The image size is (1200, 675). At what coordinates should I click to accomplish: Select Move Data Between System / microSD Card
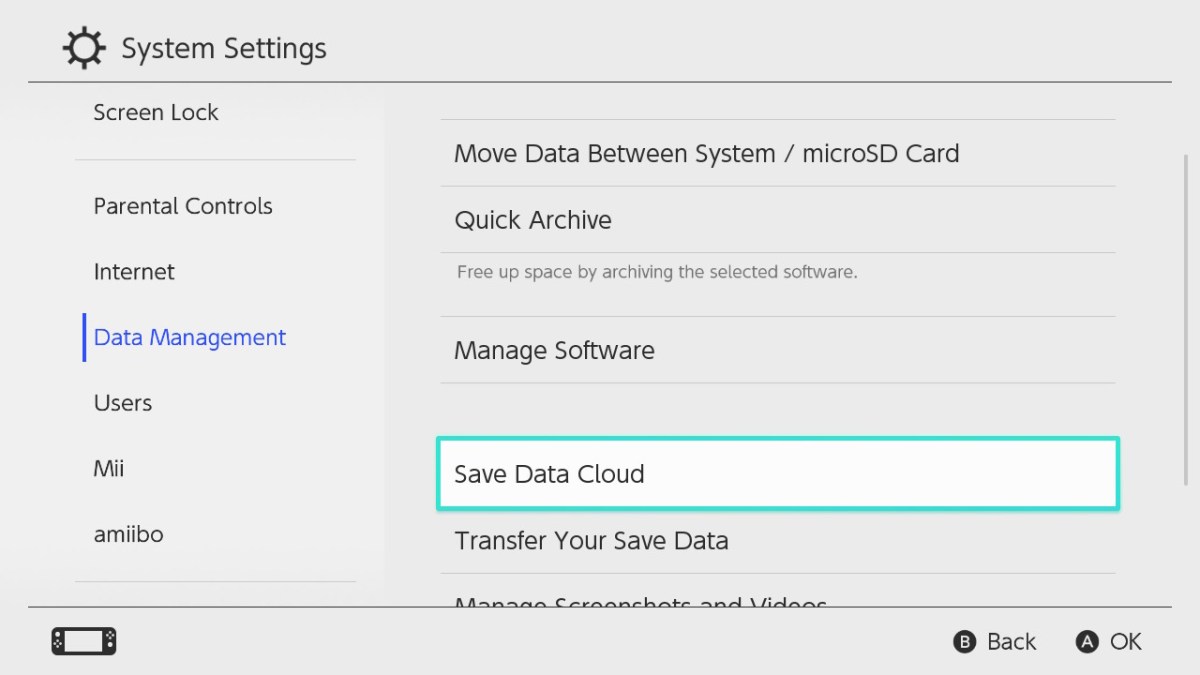pos(706,153)
